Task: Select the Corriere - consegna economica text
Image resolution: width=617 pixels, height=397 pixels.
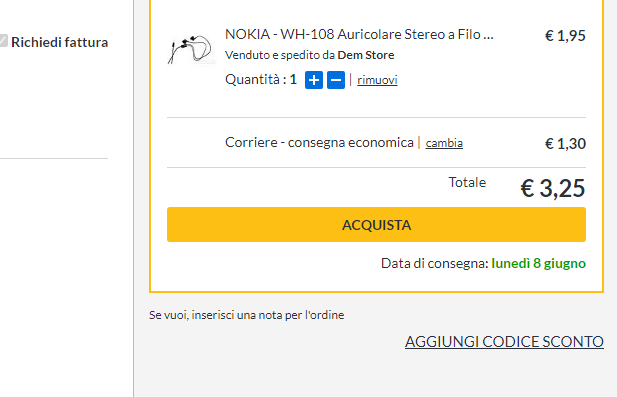Action: click(x=319, y=142)
